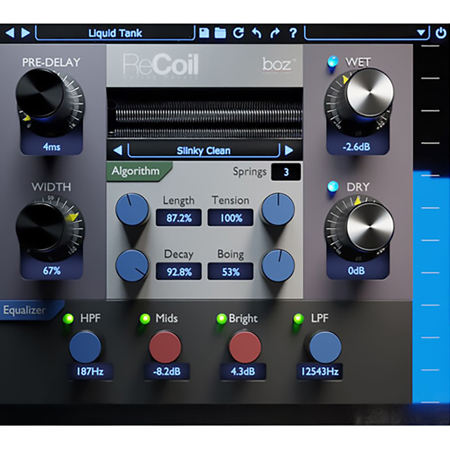Undo the last change
This screenshot has height=450, width=450.
pyautogui.click(x=256, y=33)
